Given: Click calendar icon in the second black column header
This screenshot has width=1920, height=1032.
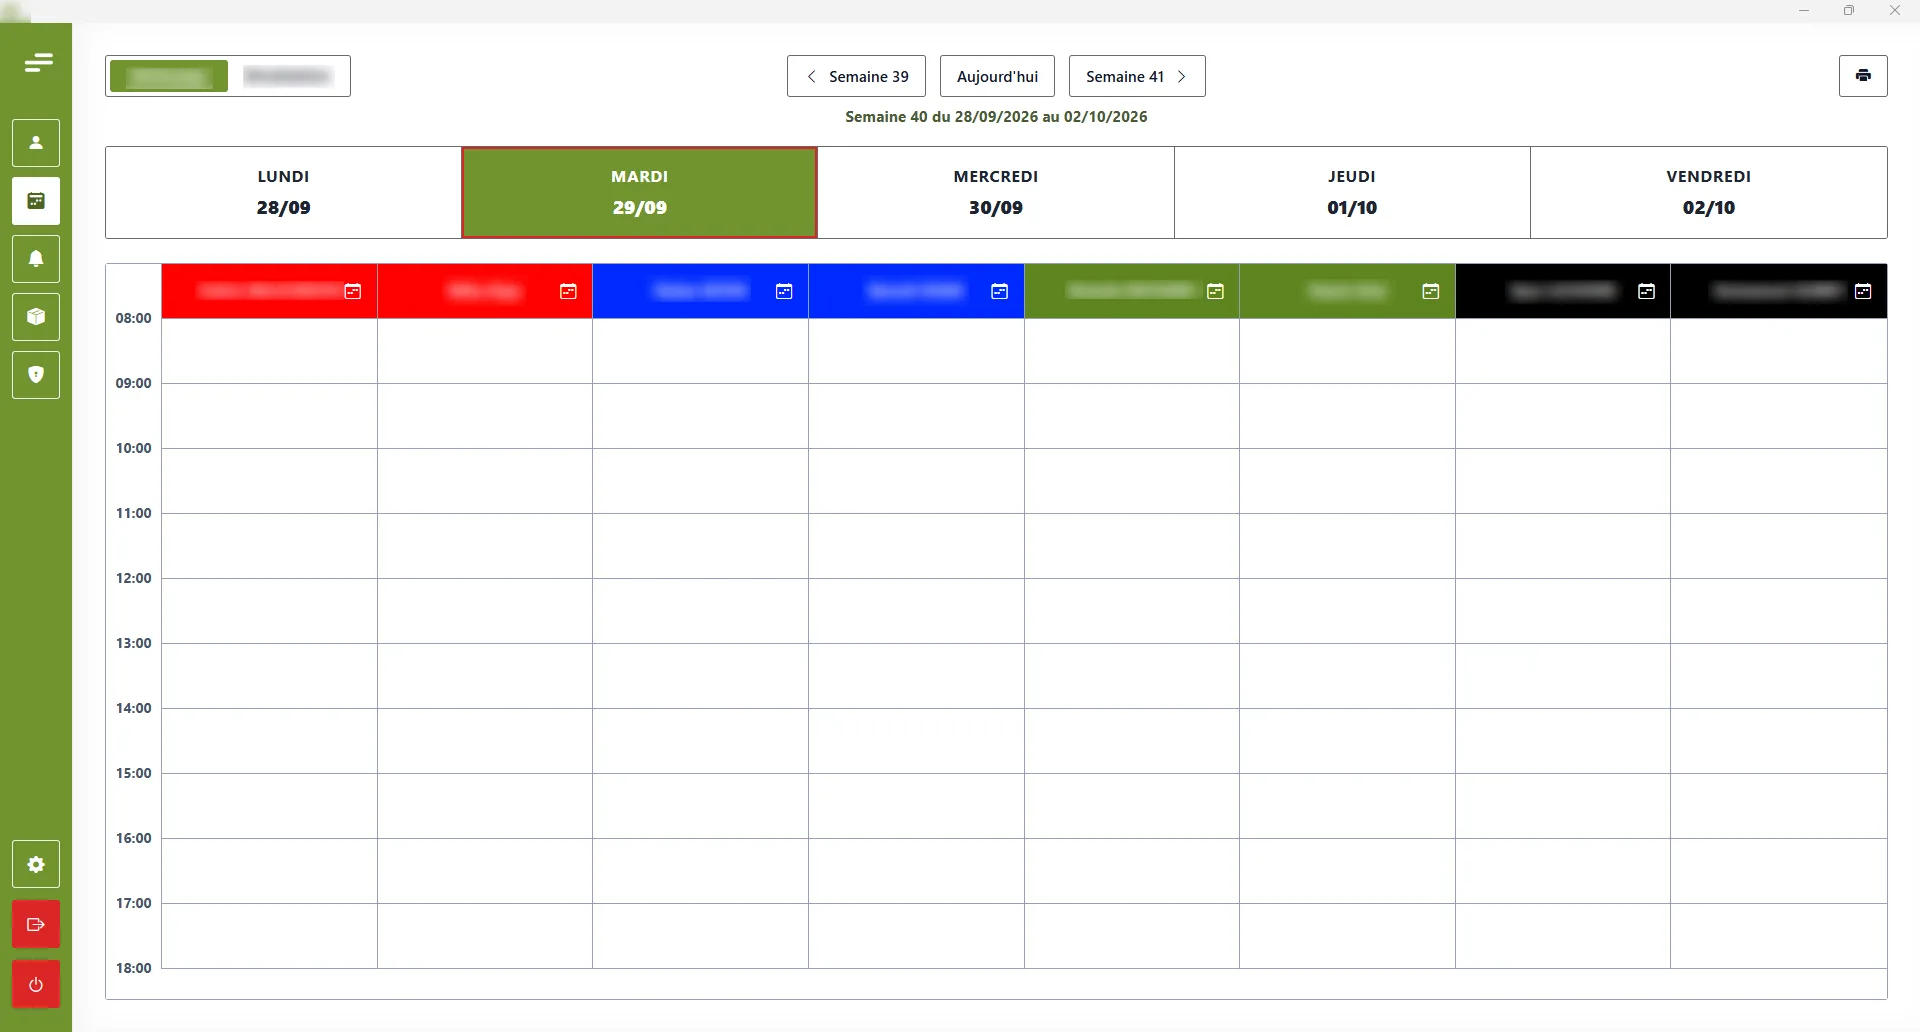Looking at the screenshot, I should click(1863, 291).
